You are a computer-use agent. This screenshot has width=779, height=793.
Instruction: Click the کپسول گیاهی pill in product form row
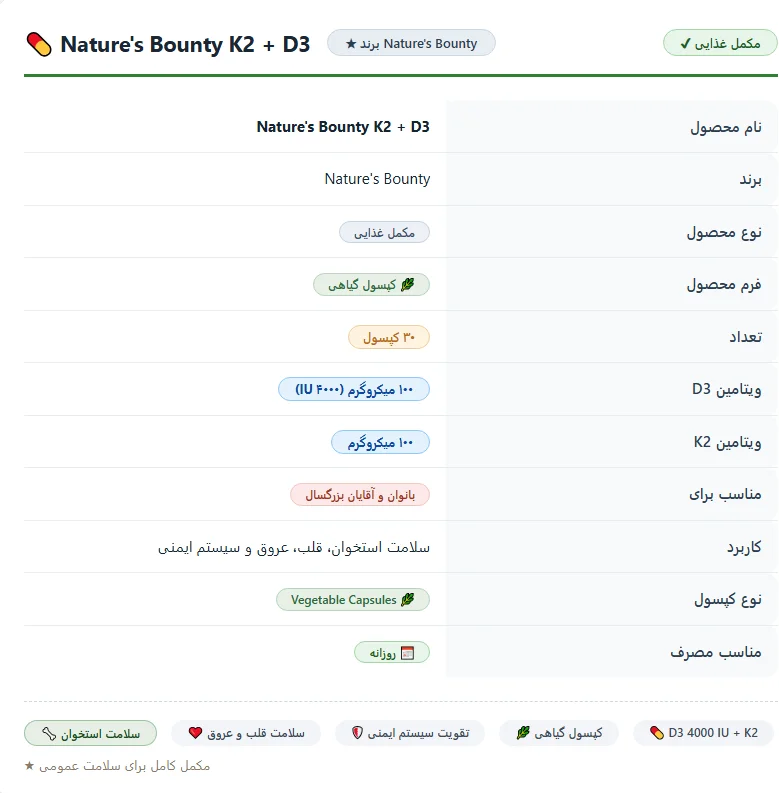click(x=372, y=285)
